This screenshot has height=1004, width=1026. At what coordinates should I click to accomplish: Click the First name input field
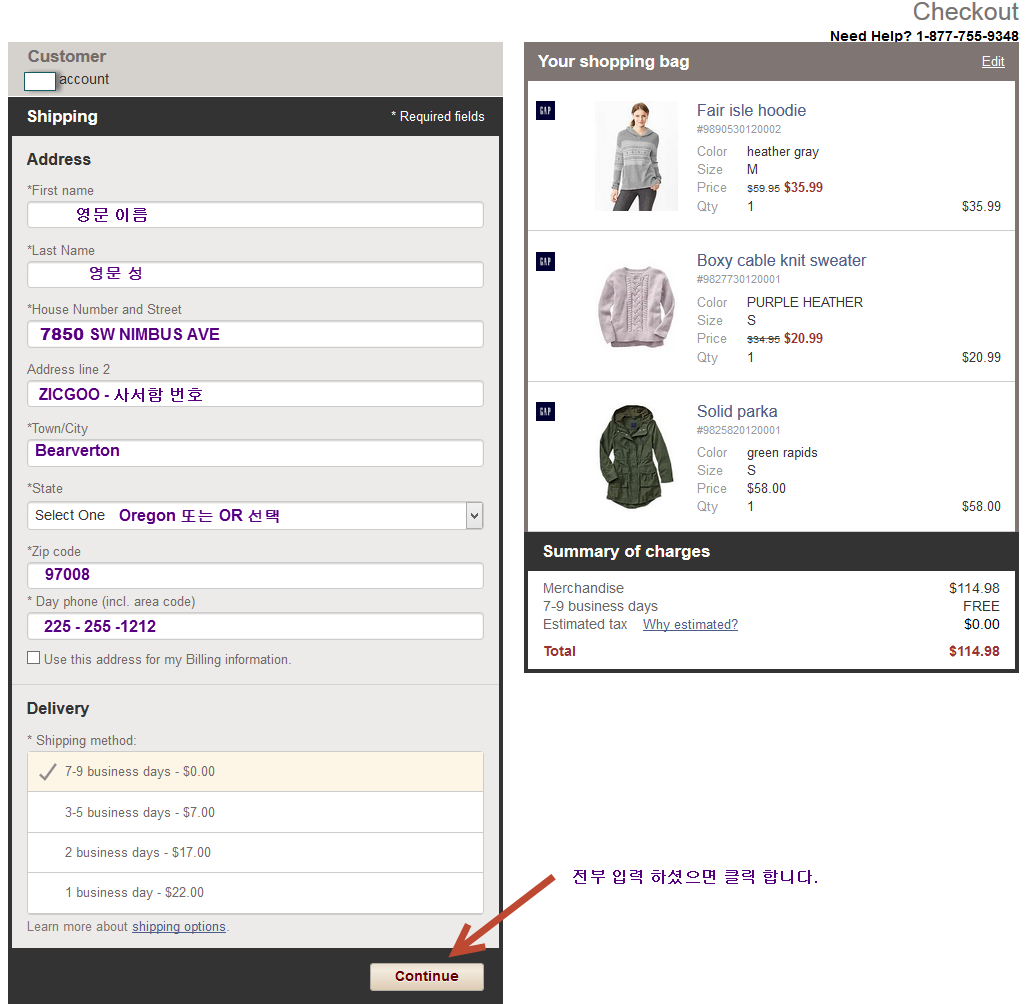[255, 215]
